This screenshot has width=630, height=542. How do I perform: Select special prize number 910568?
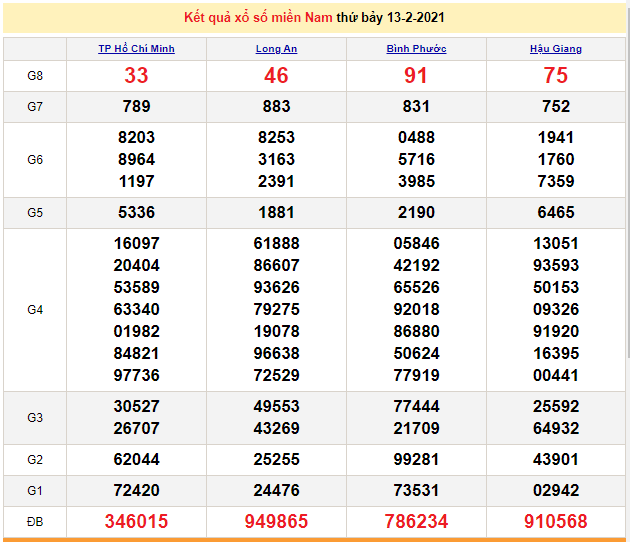(x=556, y=522)
